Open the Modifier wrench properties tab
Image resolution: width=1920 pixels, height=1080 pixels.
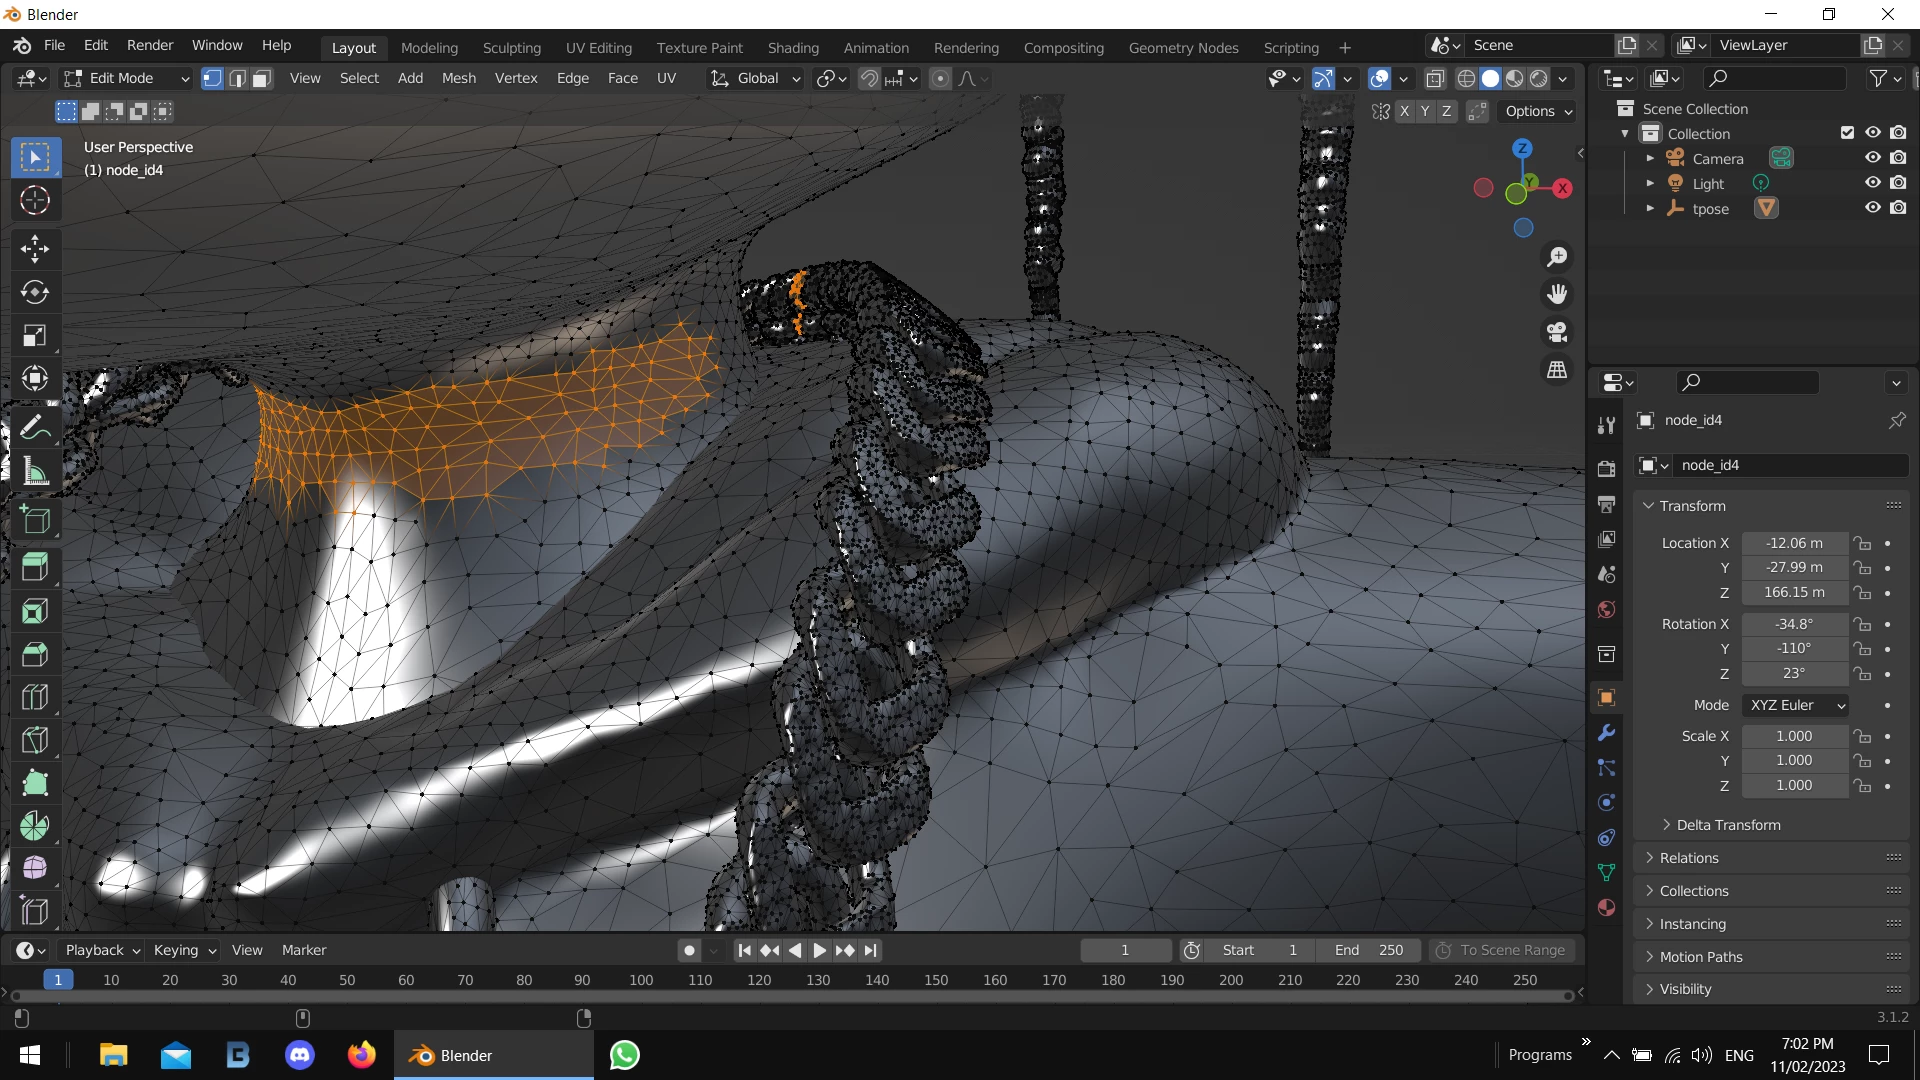click(x=1607, y=733)
